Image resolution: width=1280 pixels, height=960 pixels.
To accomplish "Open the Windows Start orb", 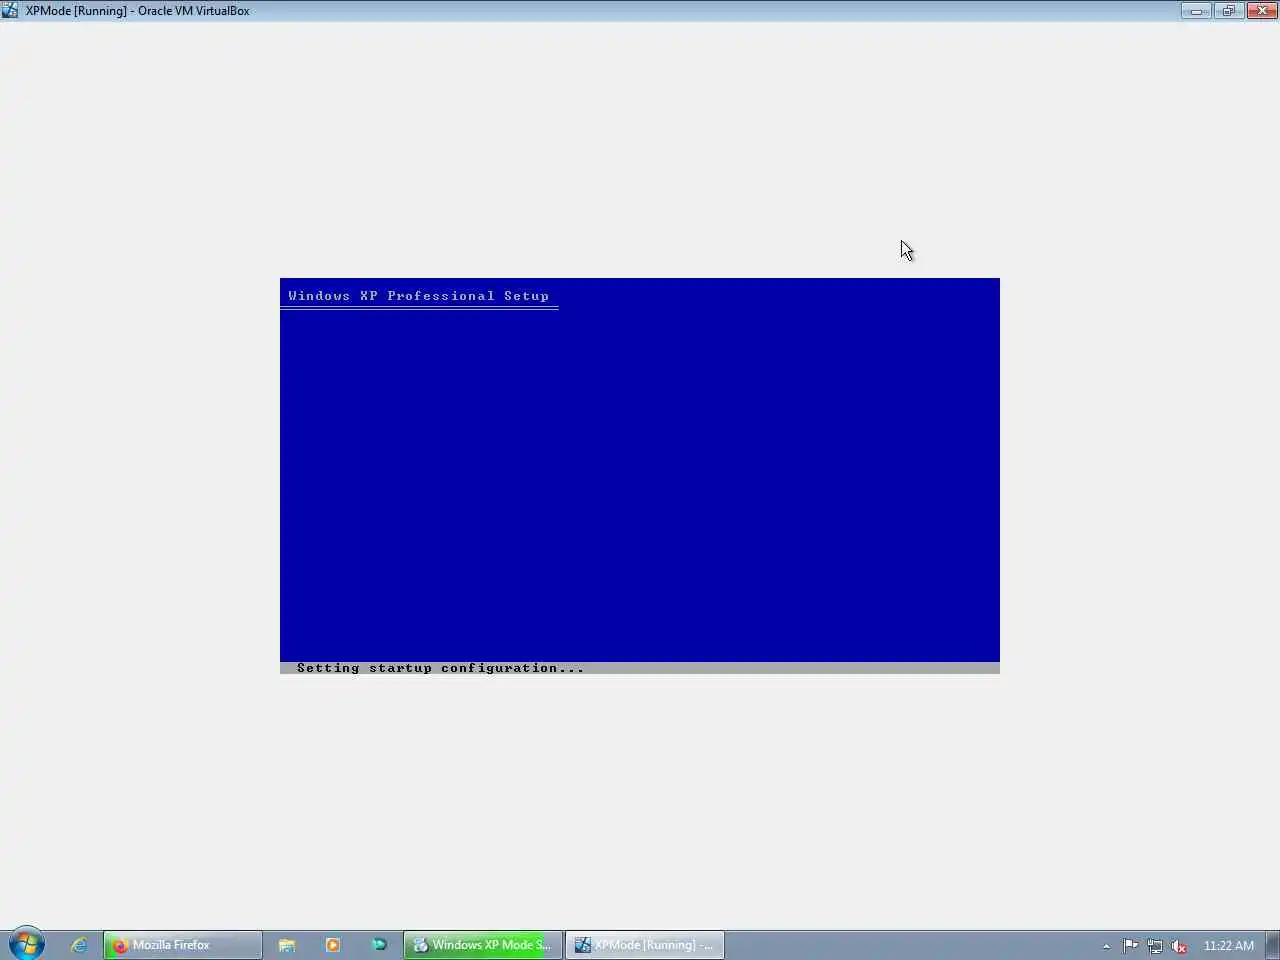I will click(27, 944).
